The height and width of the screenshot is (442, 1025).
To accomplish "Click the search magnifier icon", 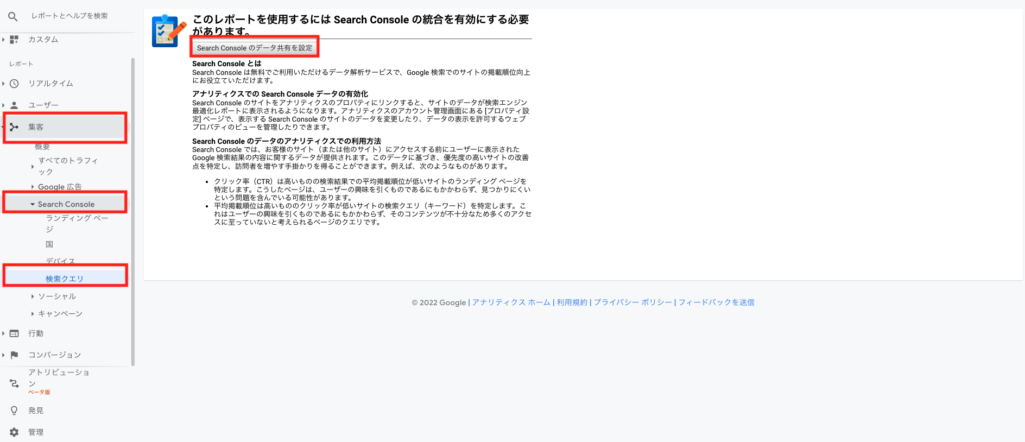I will click(12, 15).
